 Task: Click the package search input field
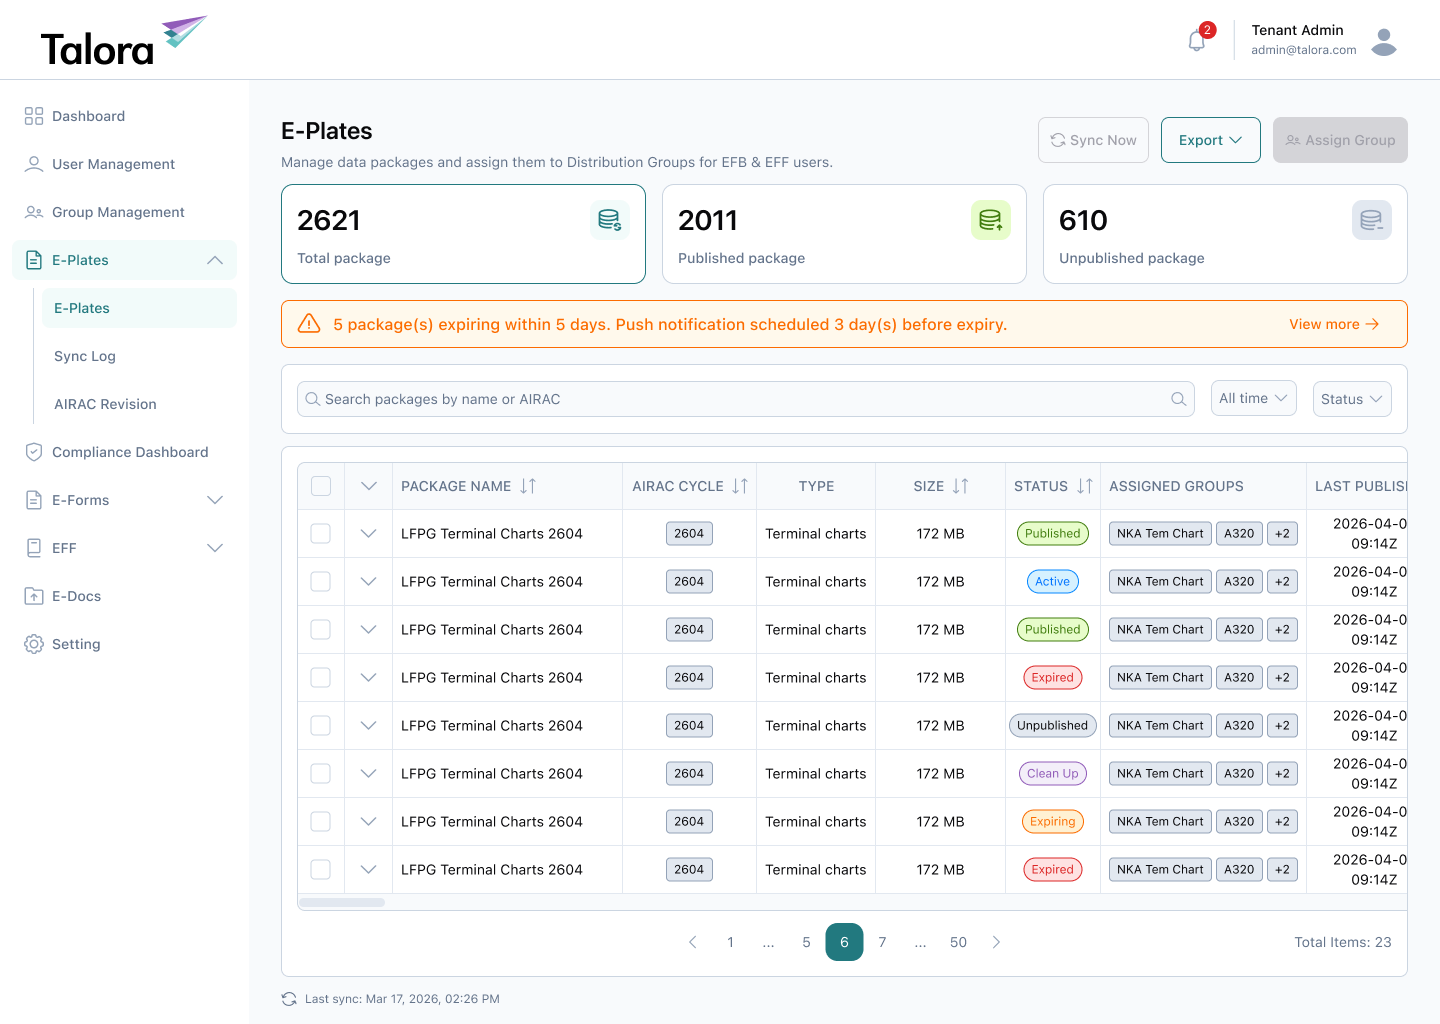point(746,399)
